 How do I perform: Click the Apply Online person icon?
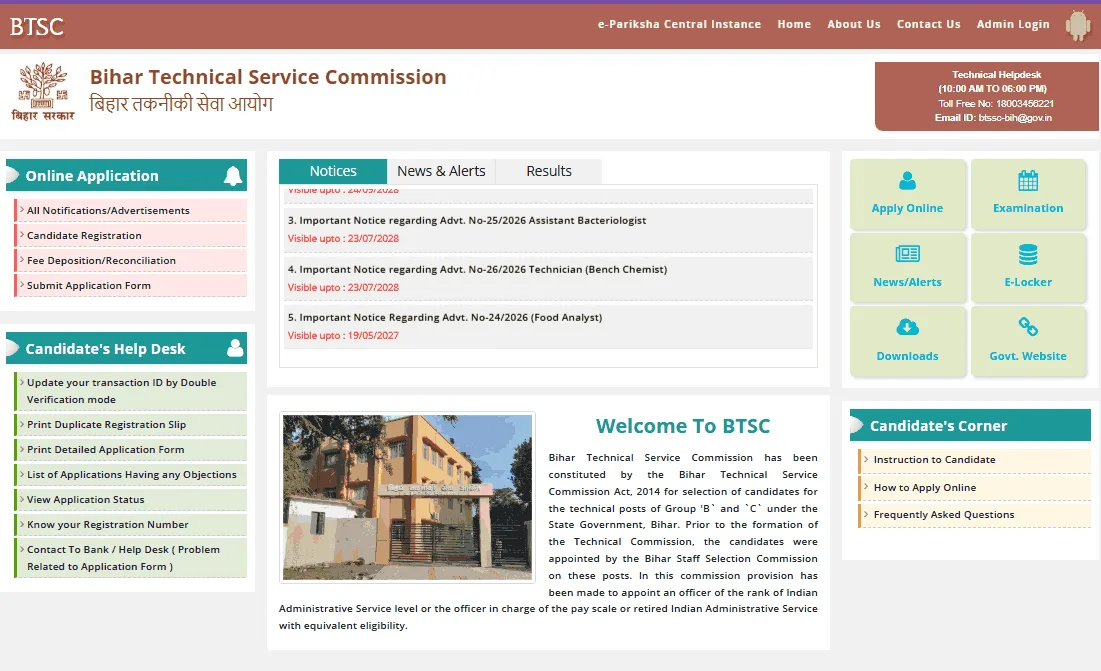click(x=907, y=181)
